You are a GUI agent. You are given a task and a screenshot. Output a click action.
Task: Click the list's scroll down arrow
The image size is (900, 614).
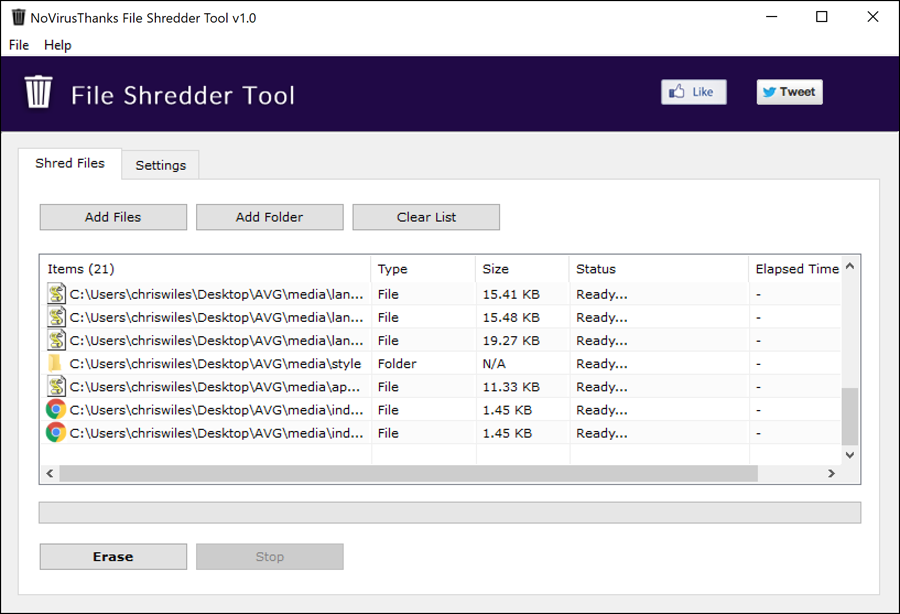tap(850, 454)
